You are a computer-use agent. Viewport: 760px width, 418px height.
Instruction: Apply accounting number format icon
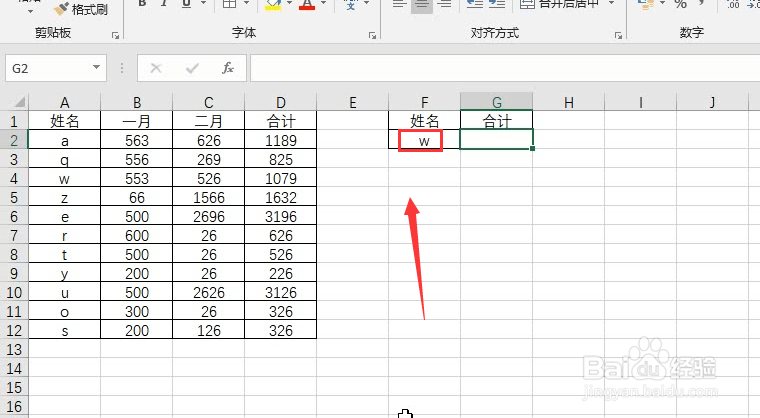[x=646, y=4]
